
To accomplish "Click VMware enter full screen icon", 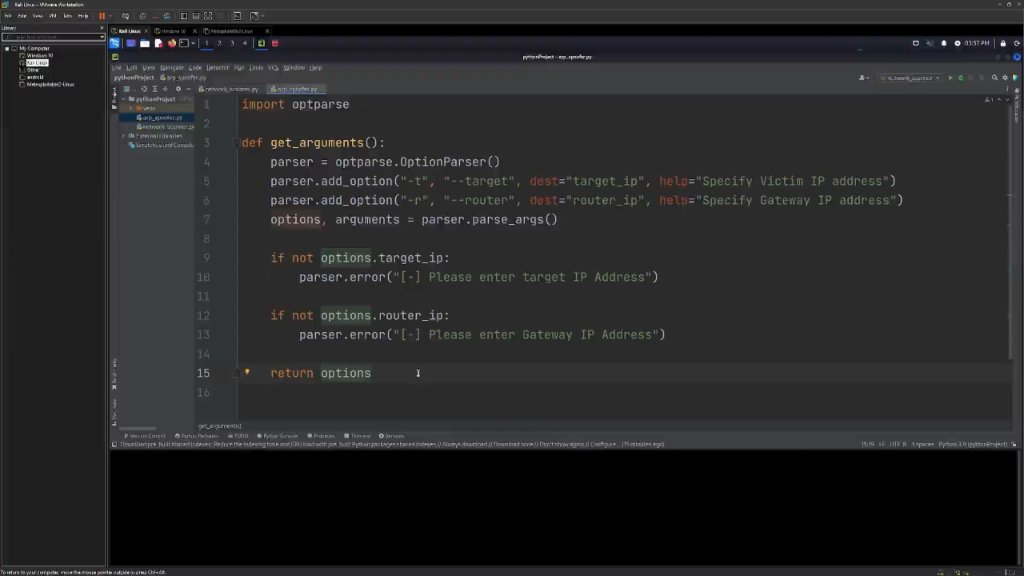I will (208, 16).
